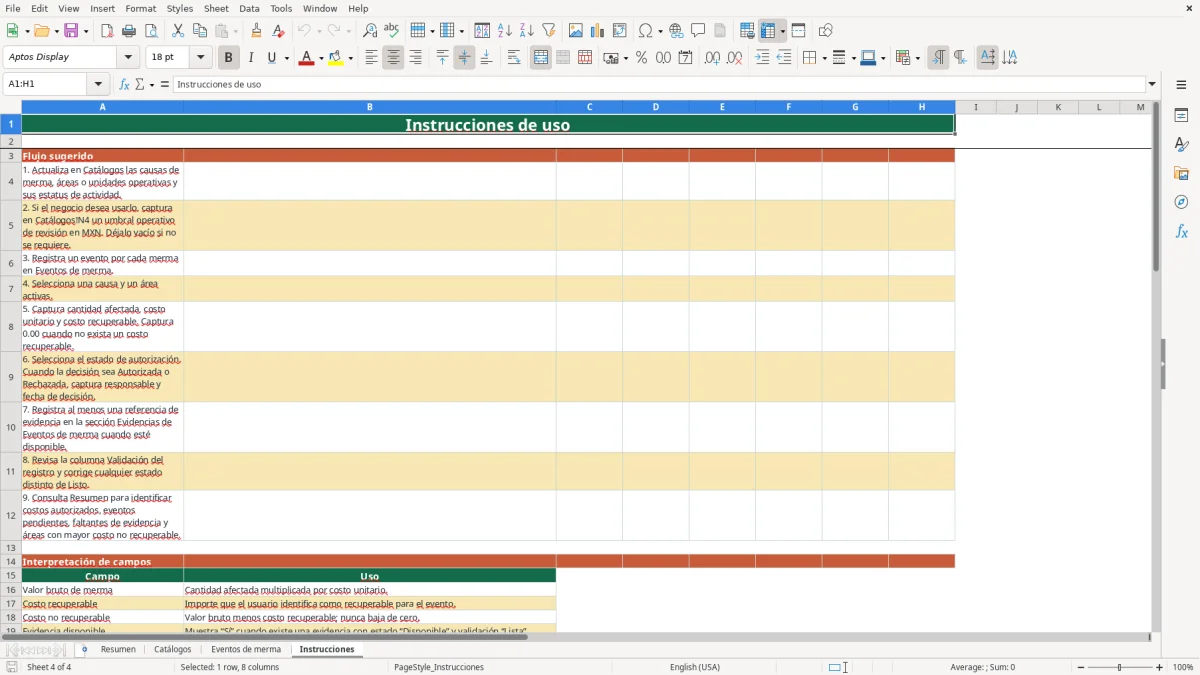Open background color dropdown arrow
This screenshot has width=1200, height=675.
(351, 58)
